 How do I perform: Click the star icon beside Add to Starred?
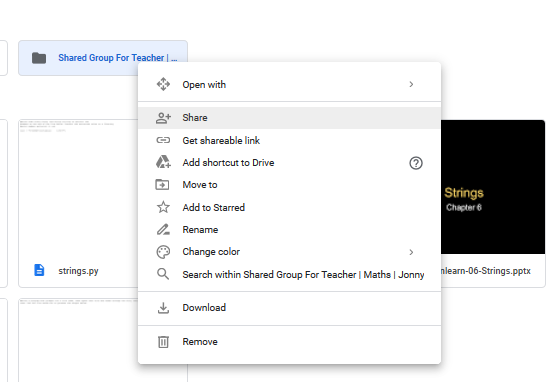(163, 207)
